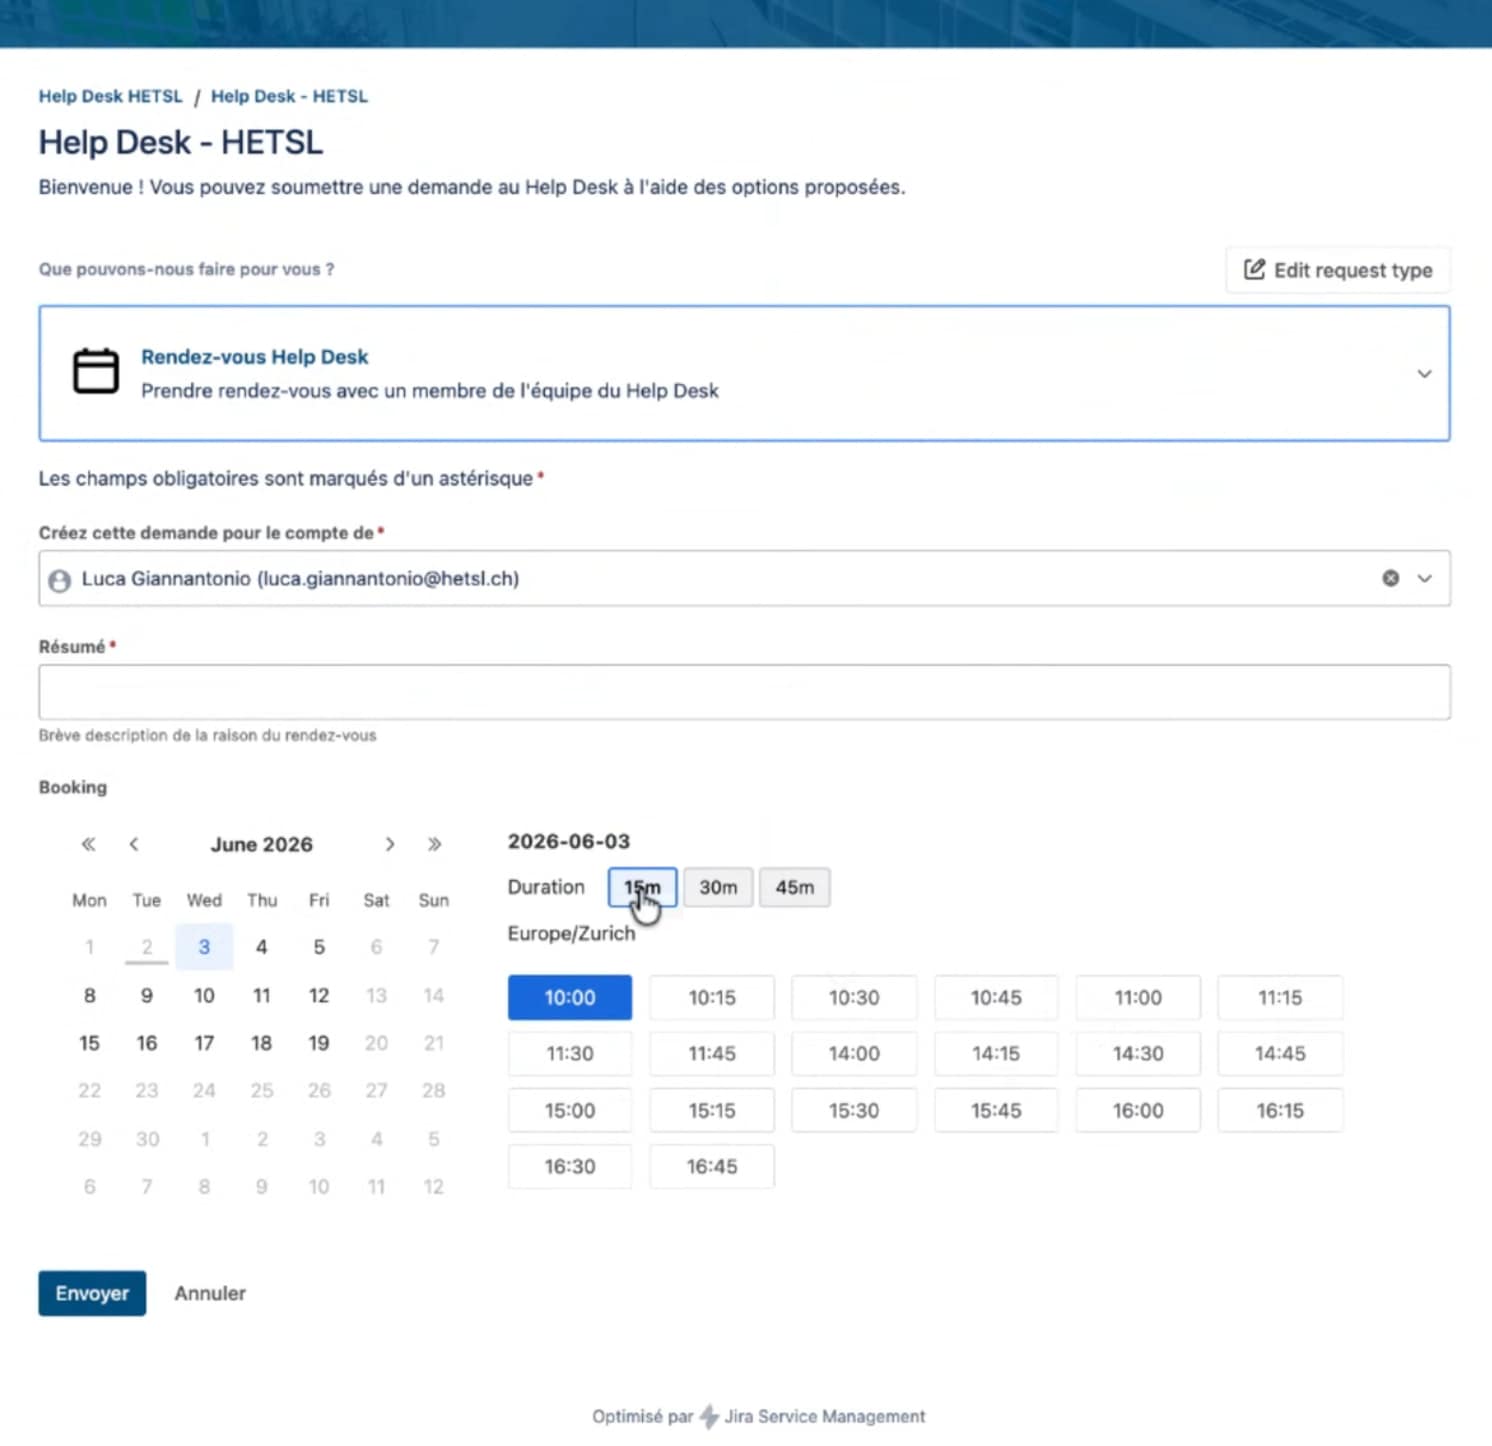This screenshot has height=1446, width=1492.
Task: Open the Help Desk HETSL breadcrumb link
Action: 111,96
